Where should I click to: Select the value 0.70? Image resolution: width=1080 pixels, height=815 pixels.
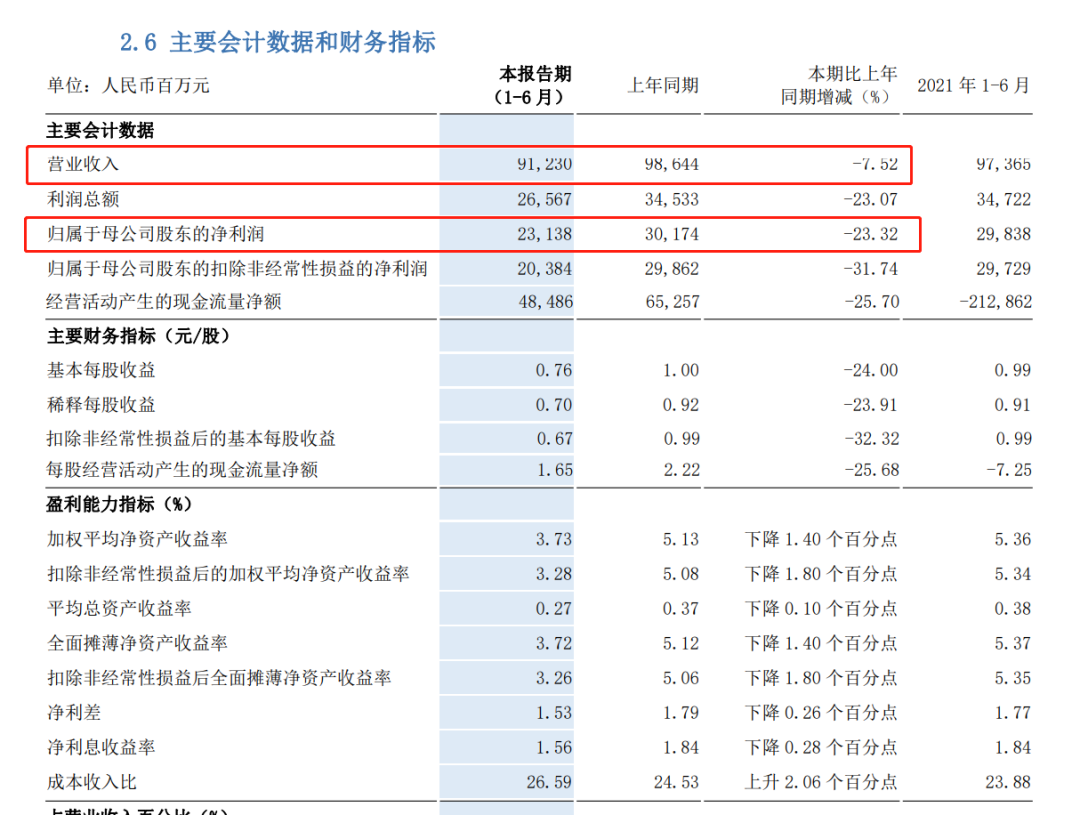(554, 405)
